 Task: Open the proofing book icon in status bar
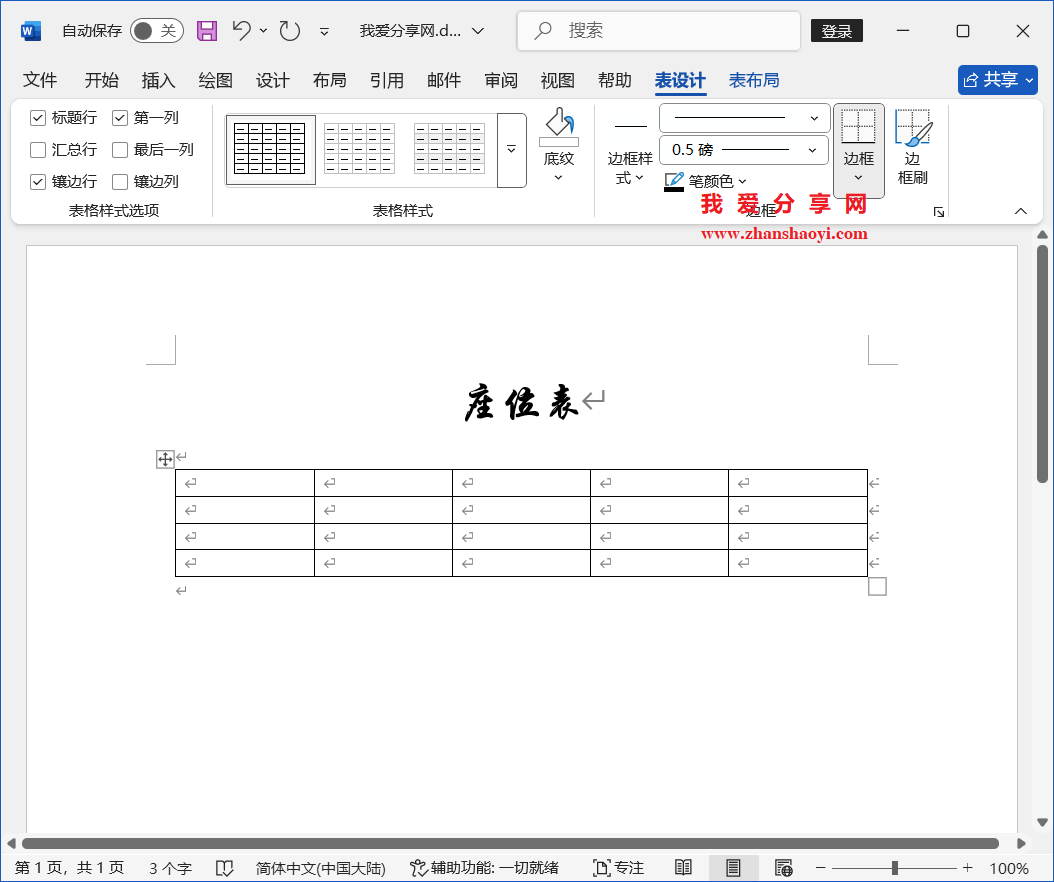224,868
